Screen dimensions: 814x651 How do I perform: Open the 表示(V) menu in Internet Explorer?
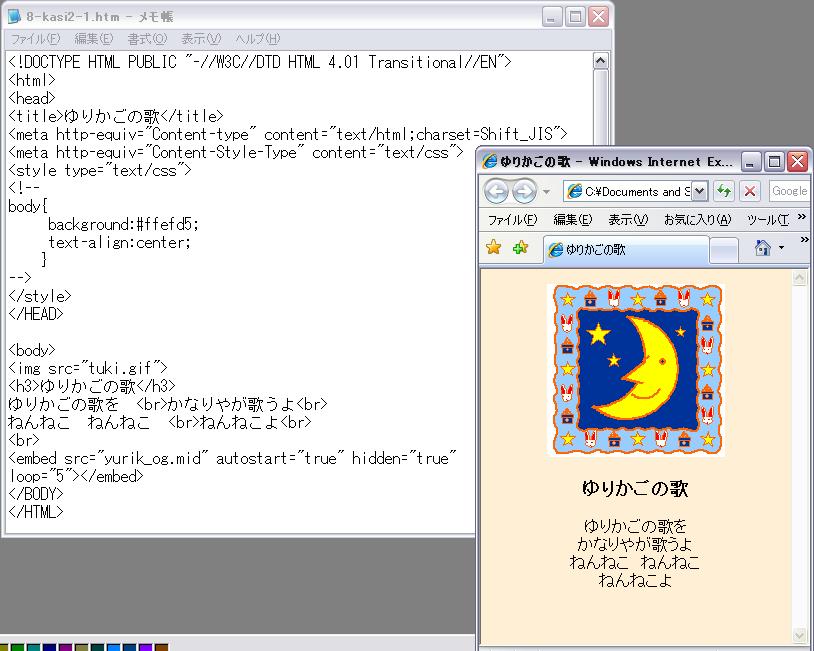(x=628, y=220)
